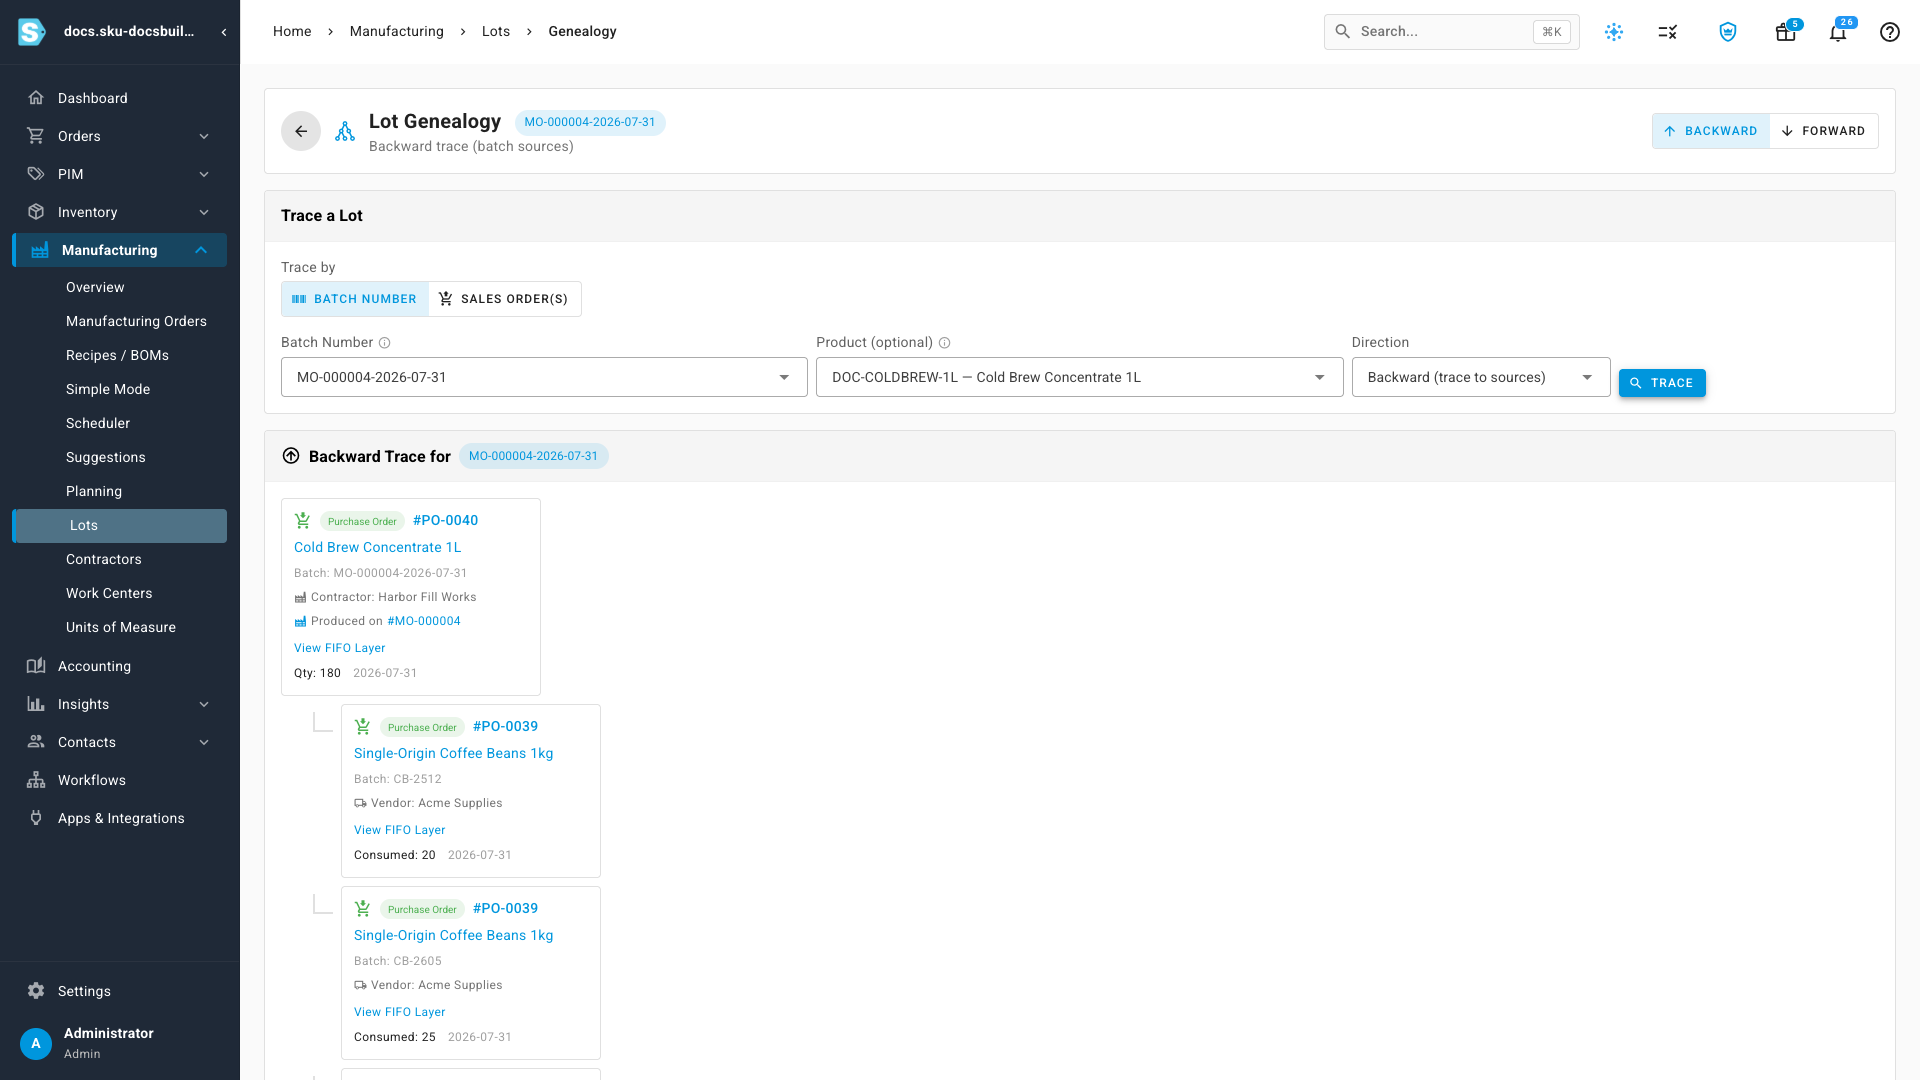Open the Planning submenu item
This screenshot has width=1920, height=1080.
(x=94, y=491)
